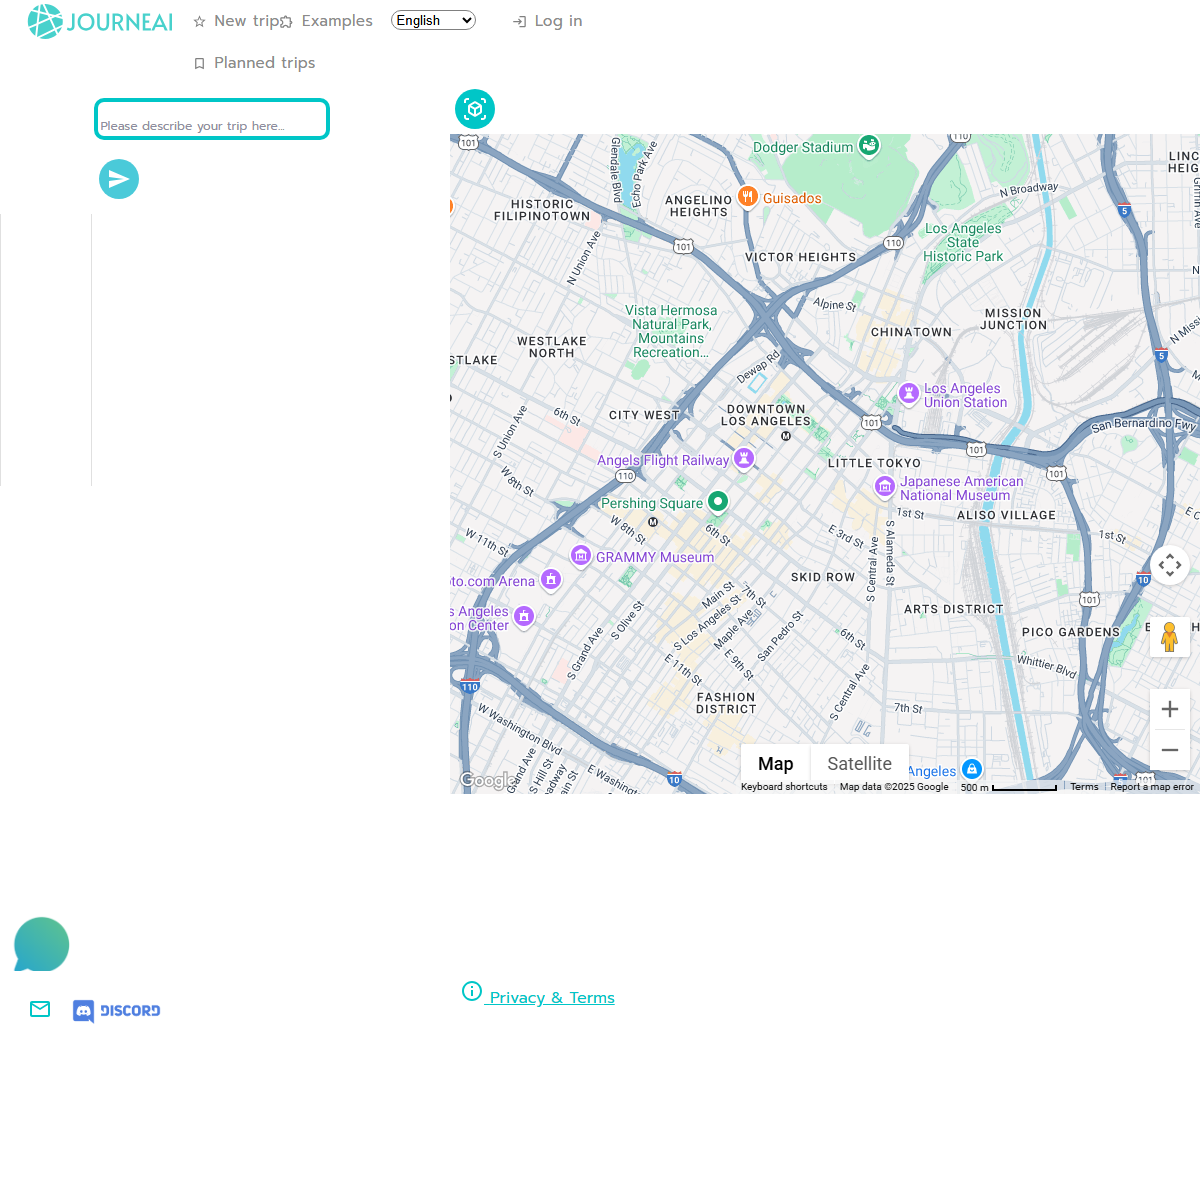The image size is (1200, 1200).
Task: Switch to Map view
Action: (776, 764)
